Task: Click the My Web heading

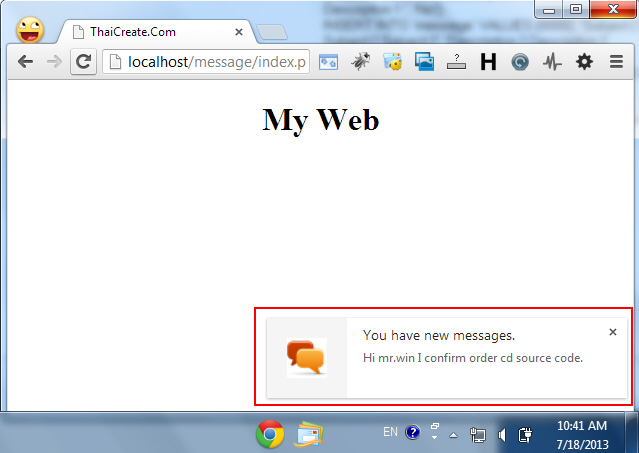Action: pos(321,120)
